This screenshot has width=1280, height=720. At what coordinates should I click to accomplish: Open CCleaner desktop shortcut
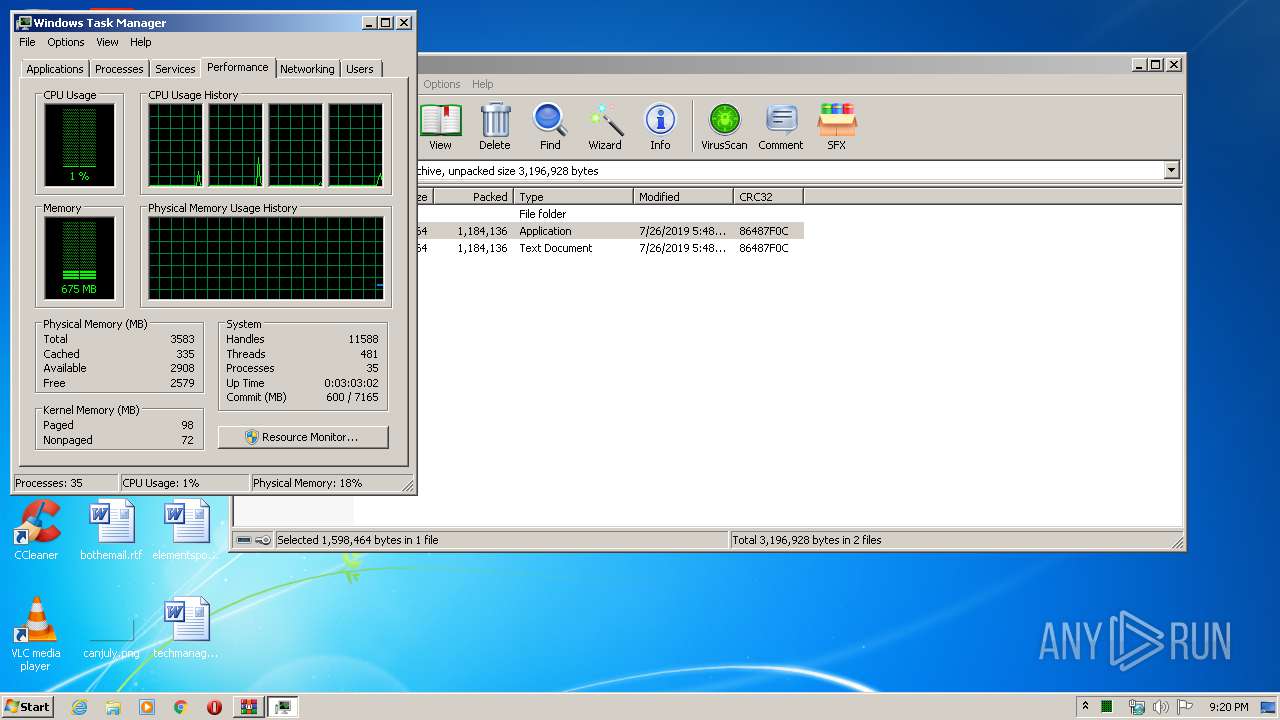click(36, 530)
